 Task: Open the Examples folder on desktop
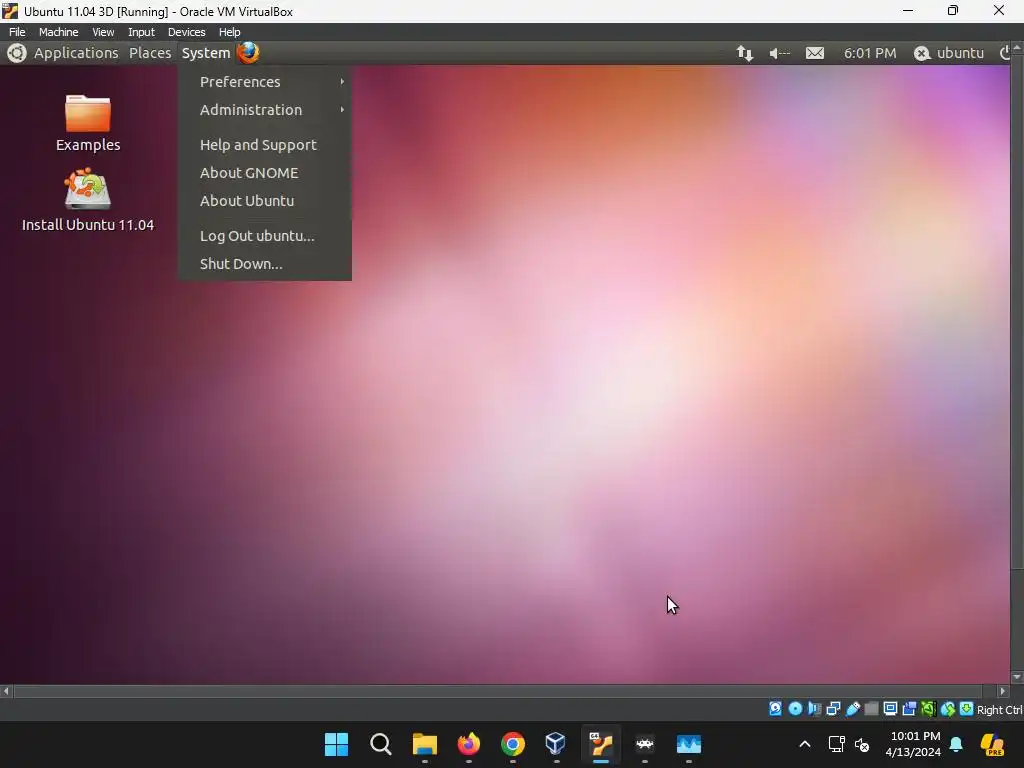tap(88, 123)
